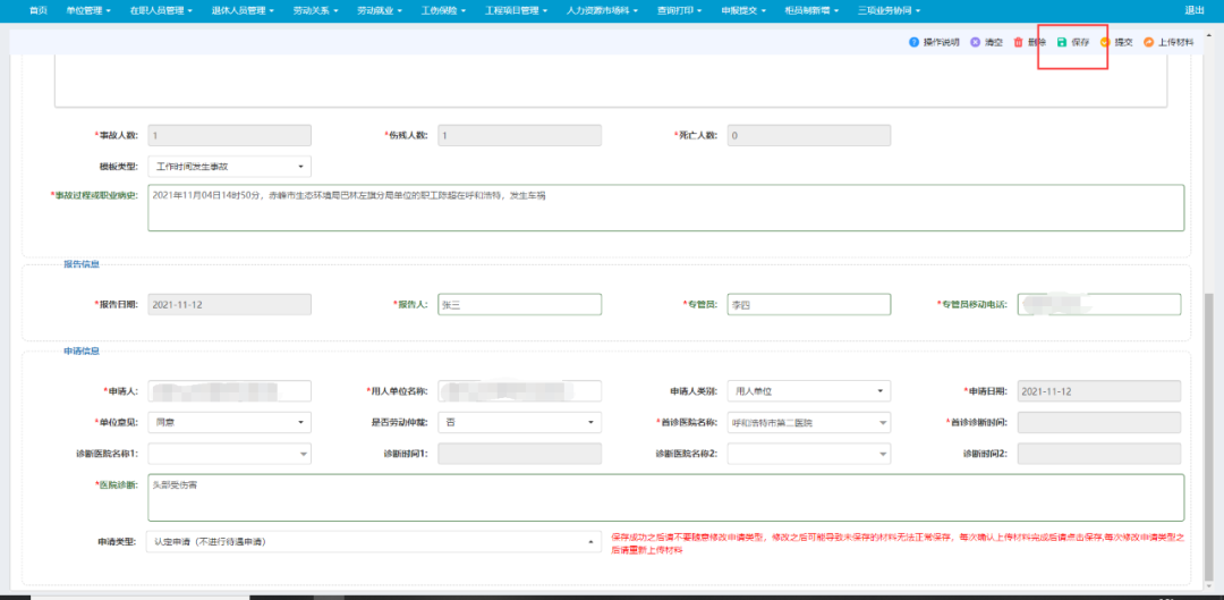Click the 保存 (Save) toolbar icon
The width and height of the screenshot is (1224, 600).
pyautogui.click(x=1062, y=43)
